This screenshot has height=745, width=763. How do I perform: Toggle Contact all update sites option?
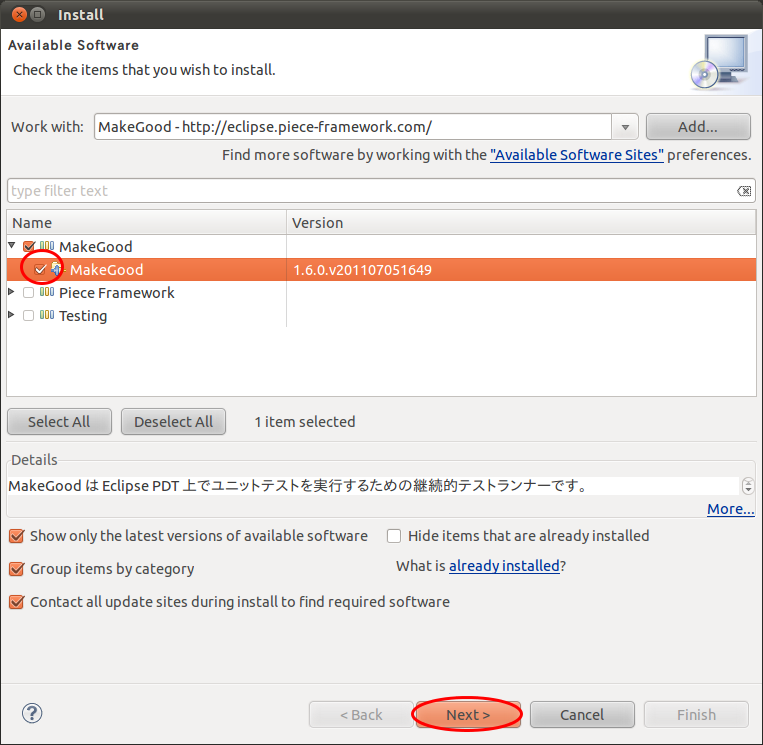(x=17, y=602)
